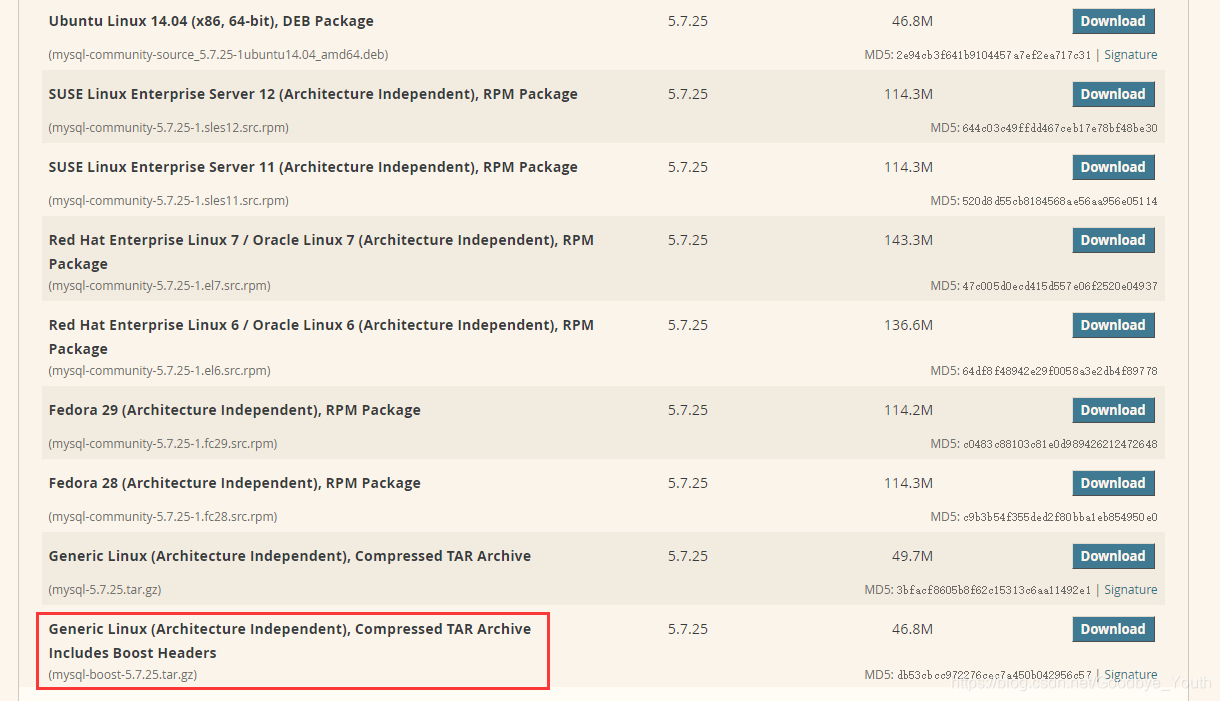This screenshot has width=1220, height=701.
Task: Select filename (mysql-boost-5.7.25.tar.gz)
Action: (x=122, y=675)
